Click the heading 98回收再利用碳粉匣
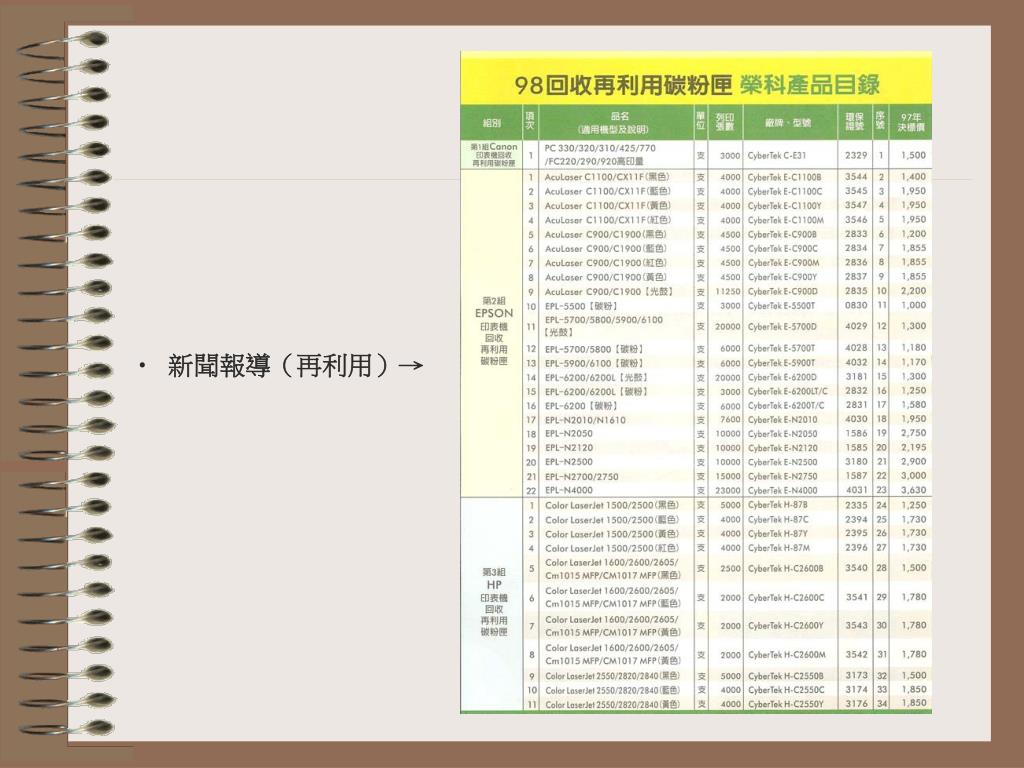The height and width of the screenshot is (768, 1024). pyautogui.click(x=623, y=85)
